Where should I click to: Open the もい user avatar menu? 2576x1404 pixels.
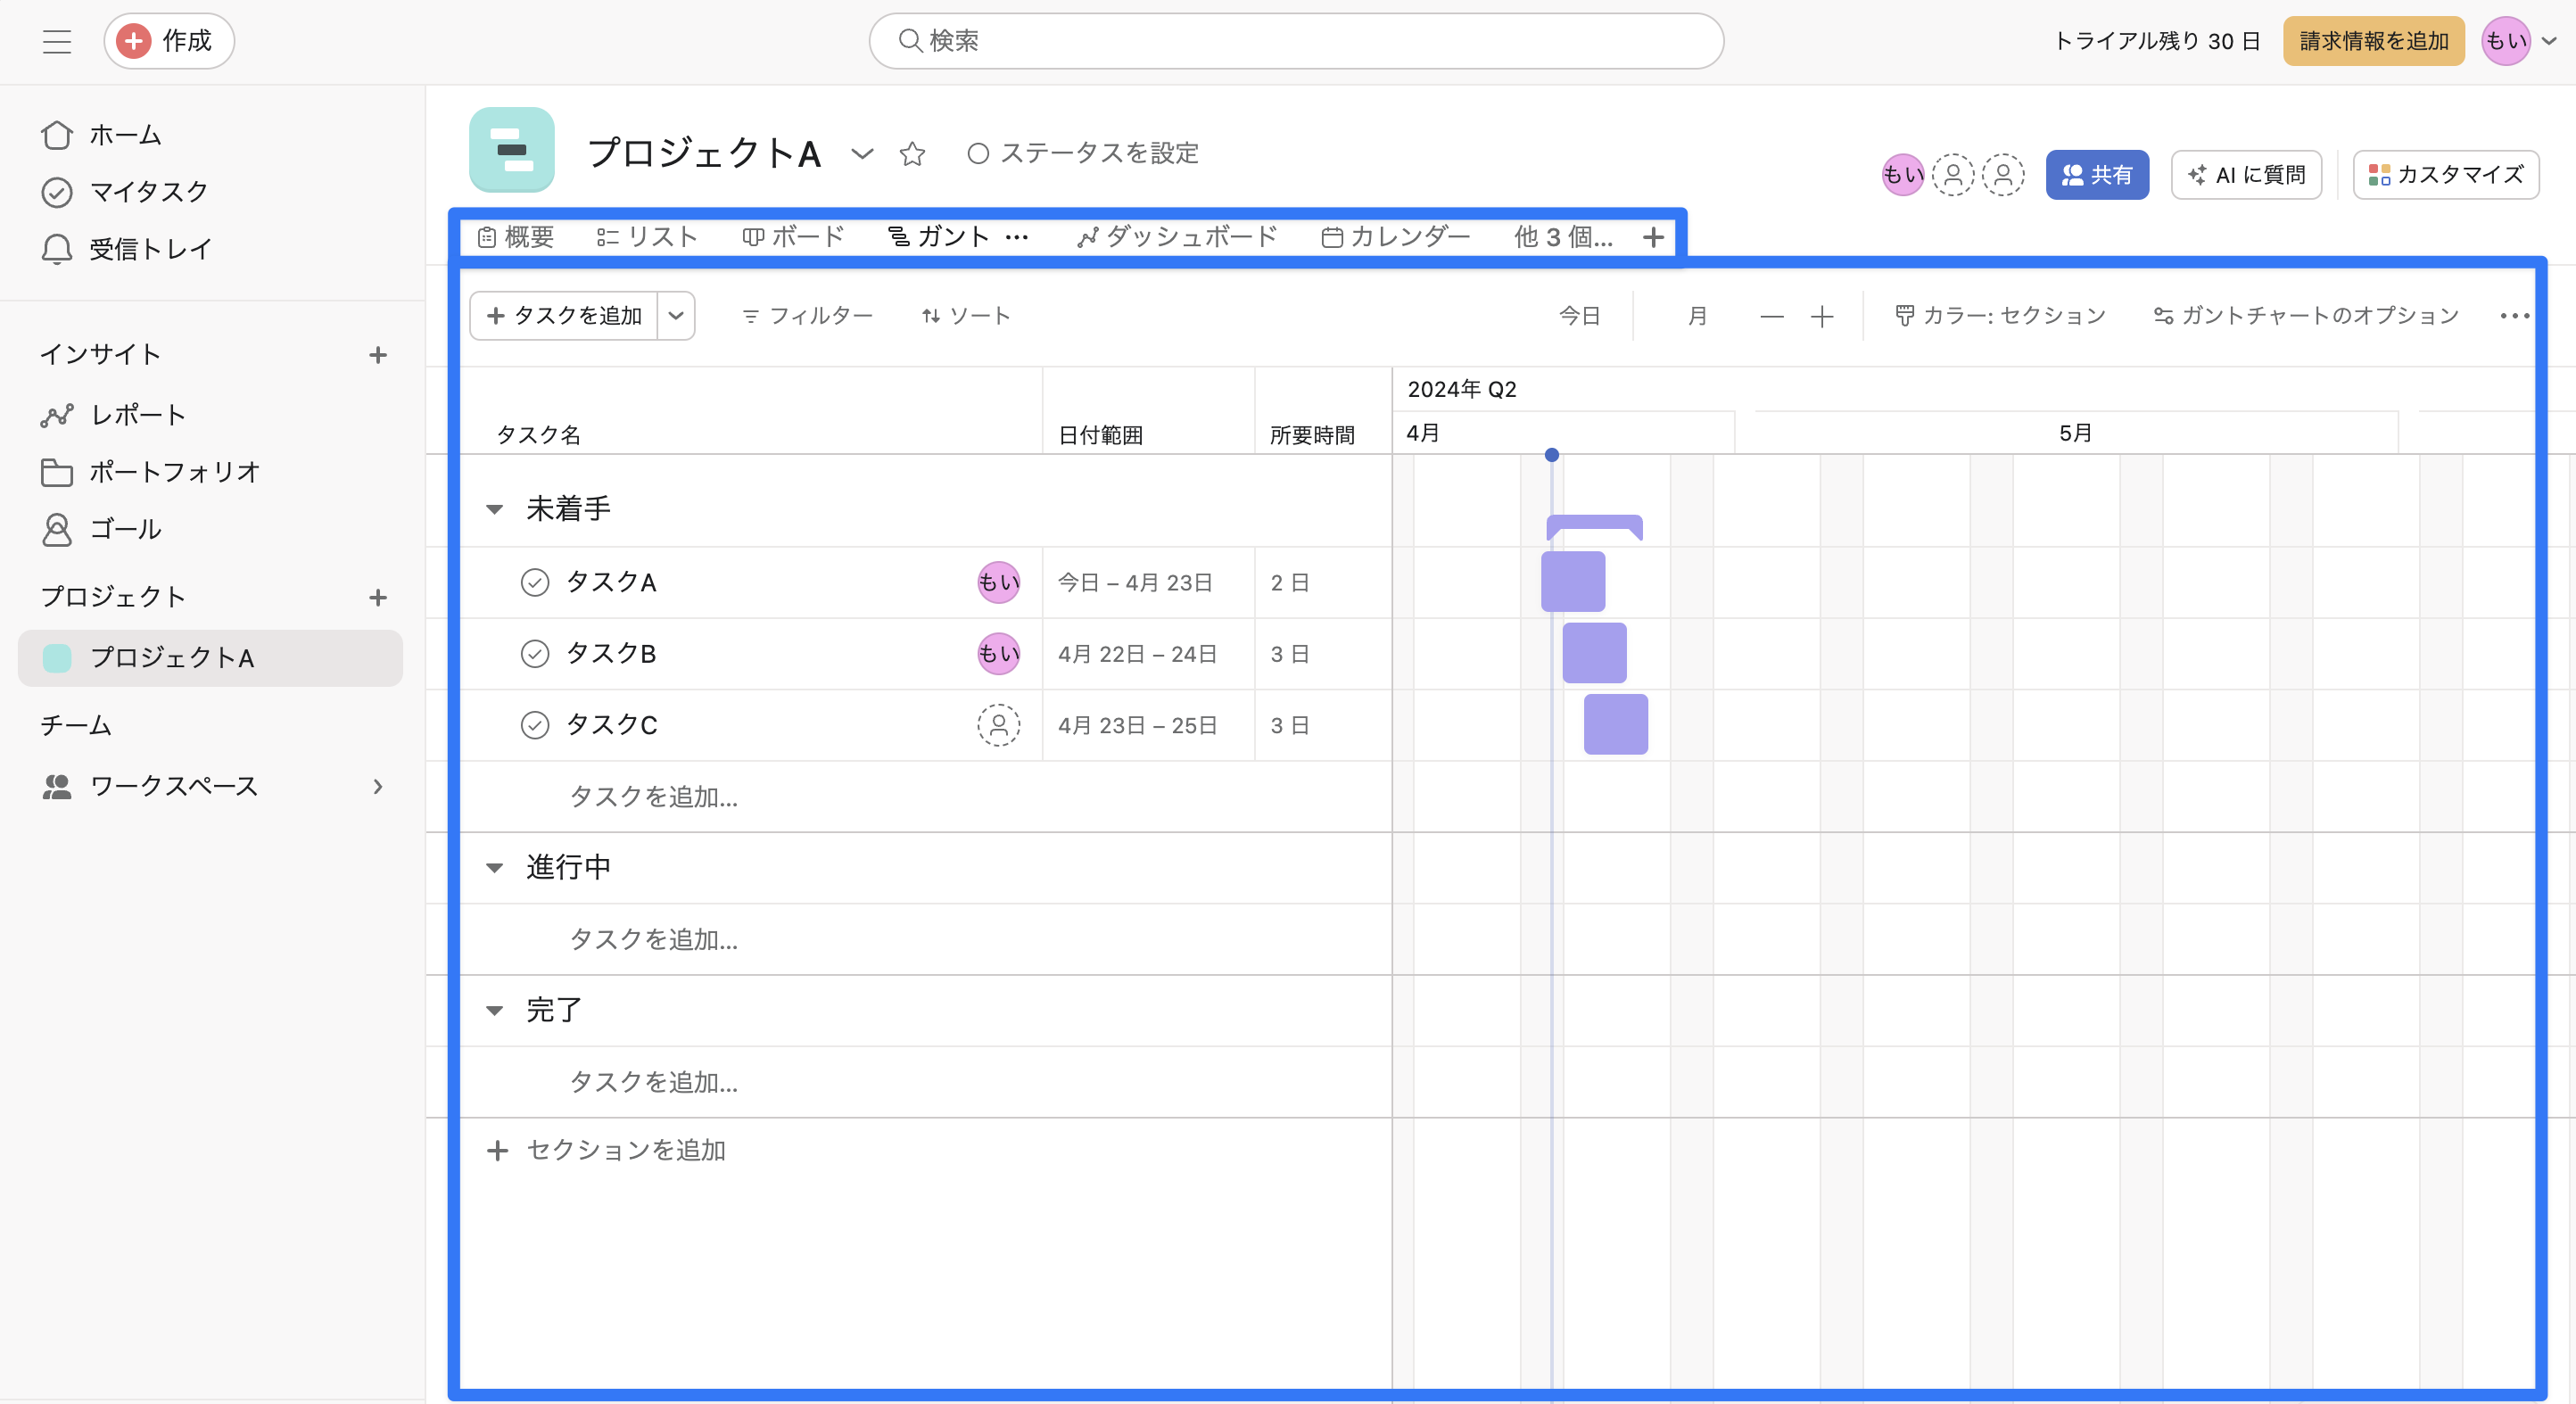(x=2519, y=41)
